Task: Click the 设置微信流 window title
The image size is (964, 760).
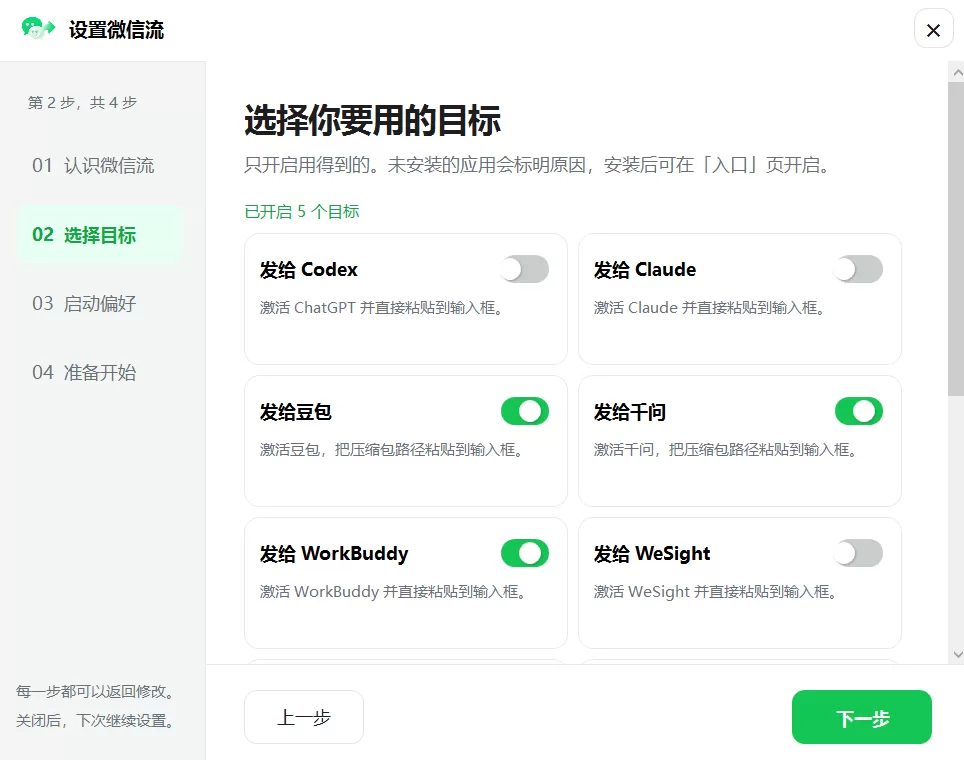Action: (x=116, y=30)
